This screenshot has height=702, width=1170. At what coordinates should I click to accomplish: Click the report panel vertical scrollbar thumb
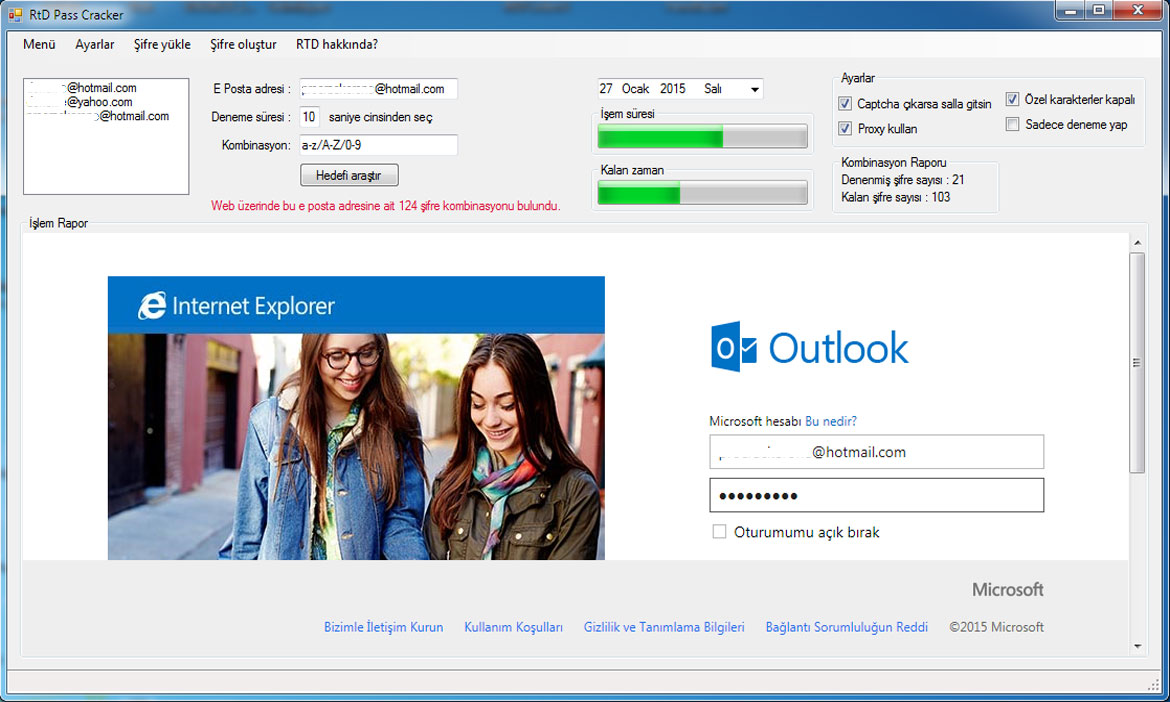tap(1137, 363)
